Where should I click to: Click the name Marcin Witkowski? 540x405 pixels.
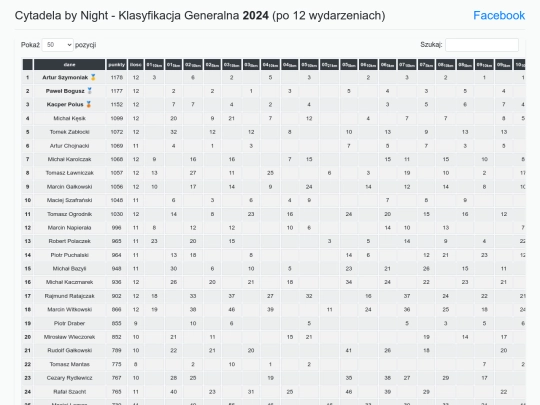pyautogui.click(x=70, y=309)
